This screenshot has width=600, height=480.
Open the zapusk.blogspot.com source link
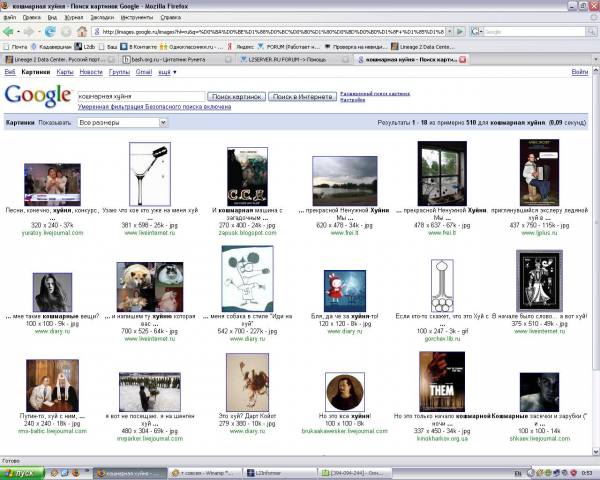coord(247,233)
